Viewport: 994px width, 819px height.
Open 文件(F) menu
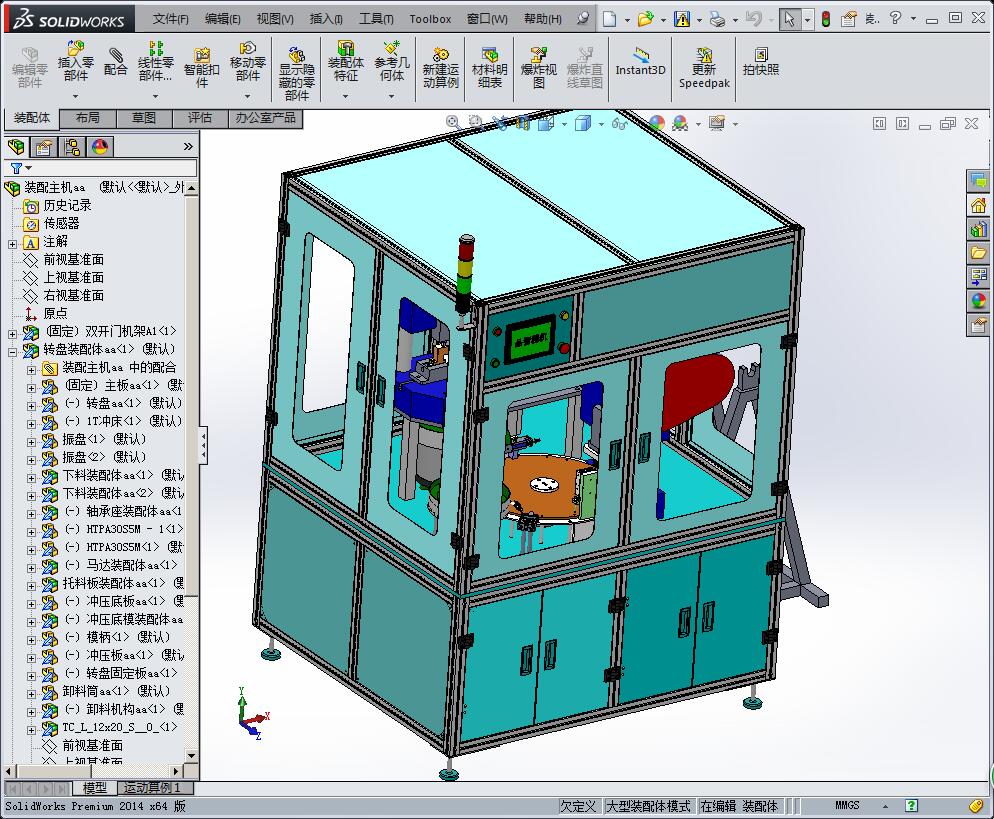pyautogui.click(x=171, y=19)
